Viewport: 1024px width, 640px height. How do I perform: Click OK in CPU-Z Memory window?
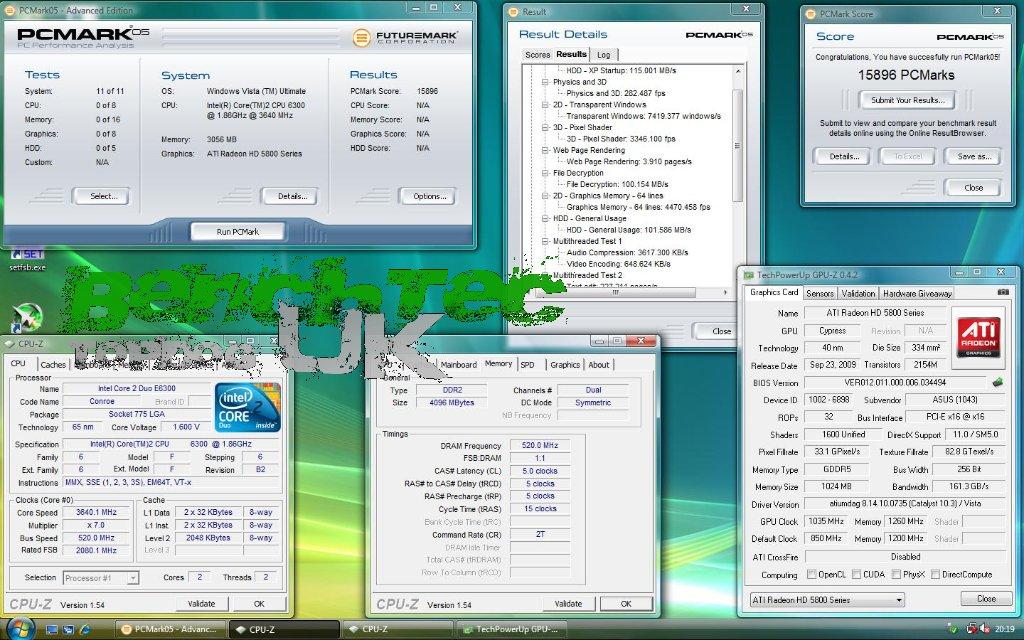coord(626,604)
